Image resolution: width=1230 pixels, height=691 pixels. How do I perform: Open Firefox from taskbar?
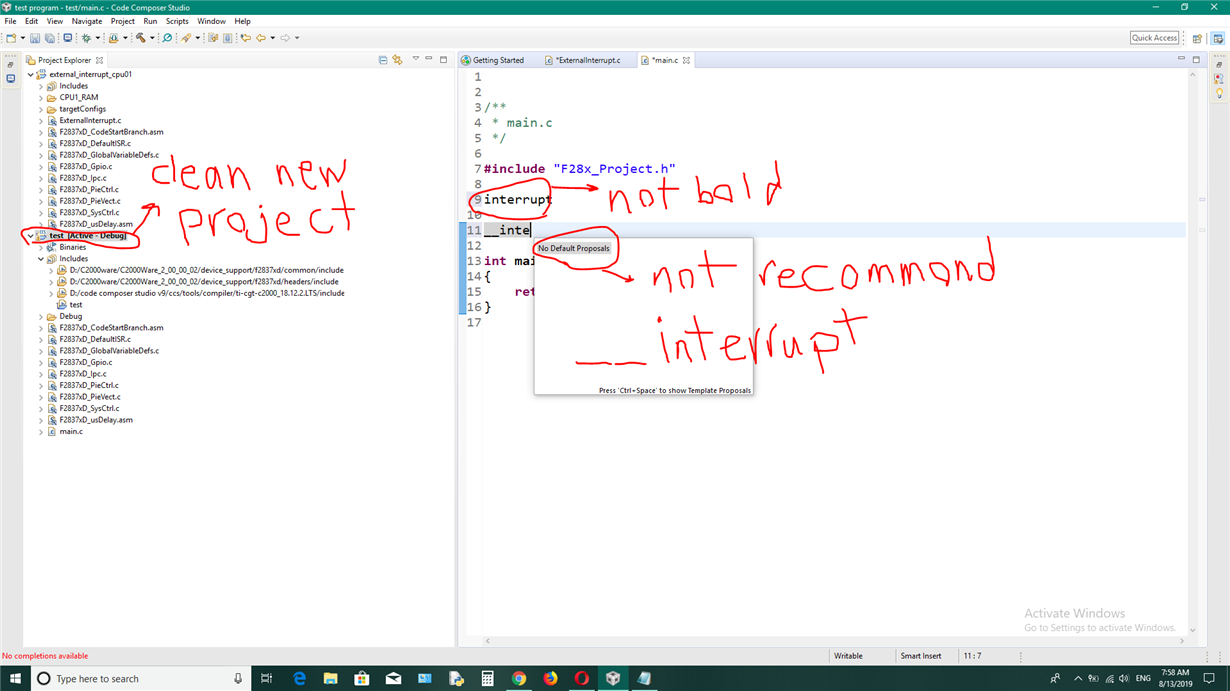click(550, 678)
